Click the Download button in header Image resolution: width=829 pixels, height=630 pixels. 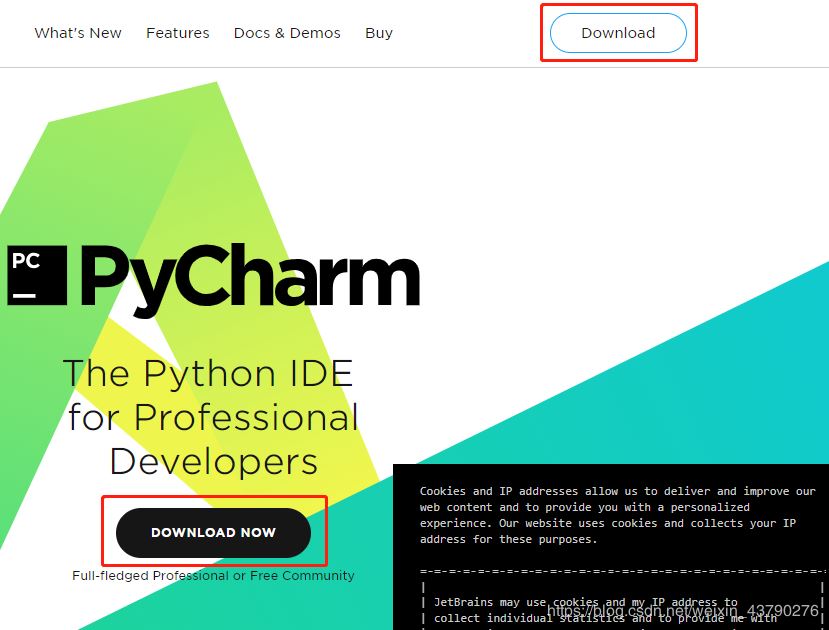tap(618, 33)
